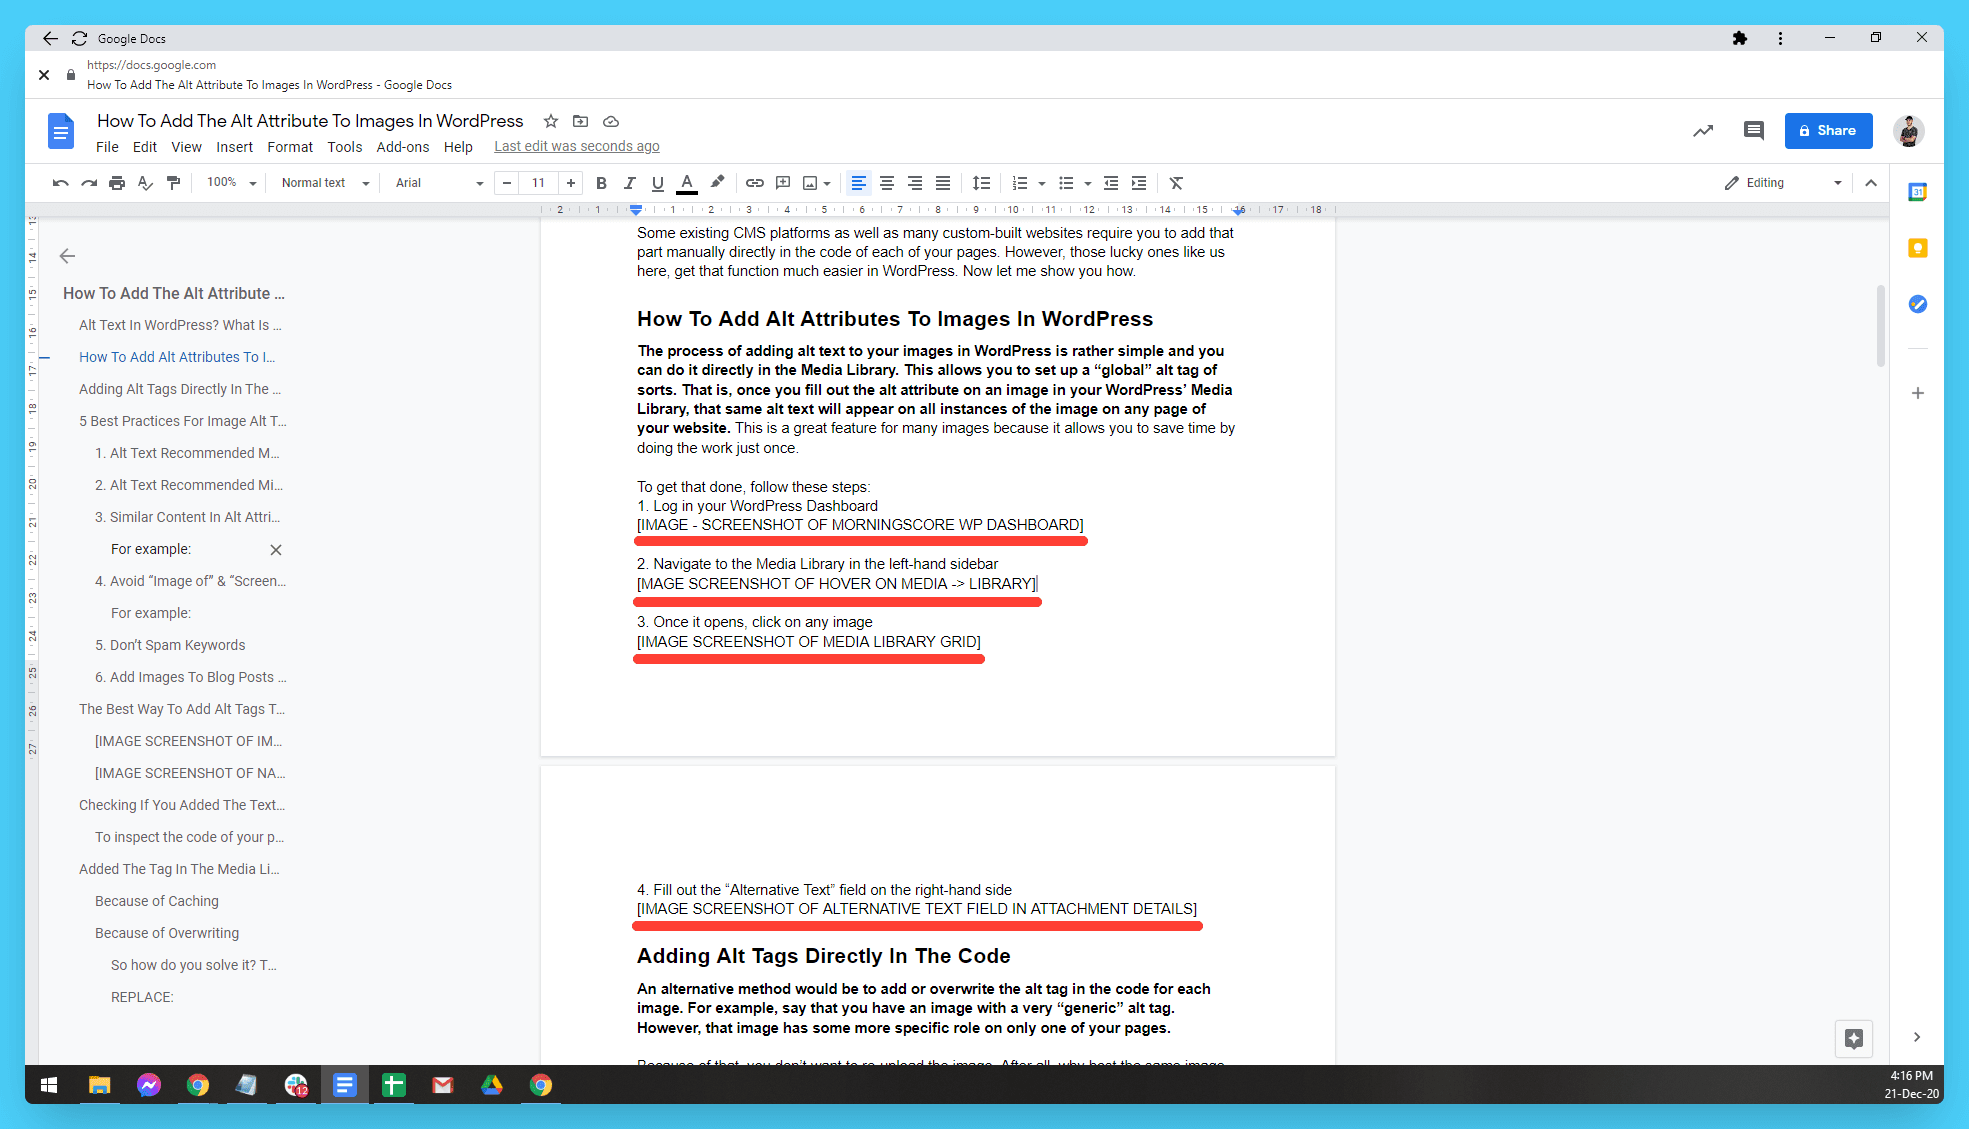Image resolution: width=1969 pixels, height=1129 pixels.
Task: Click the star to bookmark document
Action: coord(550,120)
